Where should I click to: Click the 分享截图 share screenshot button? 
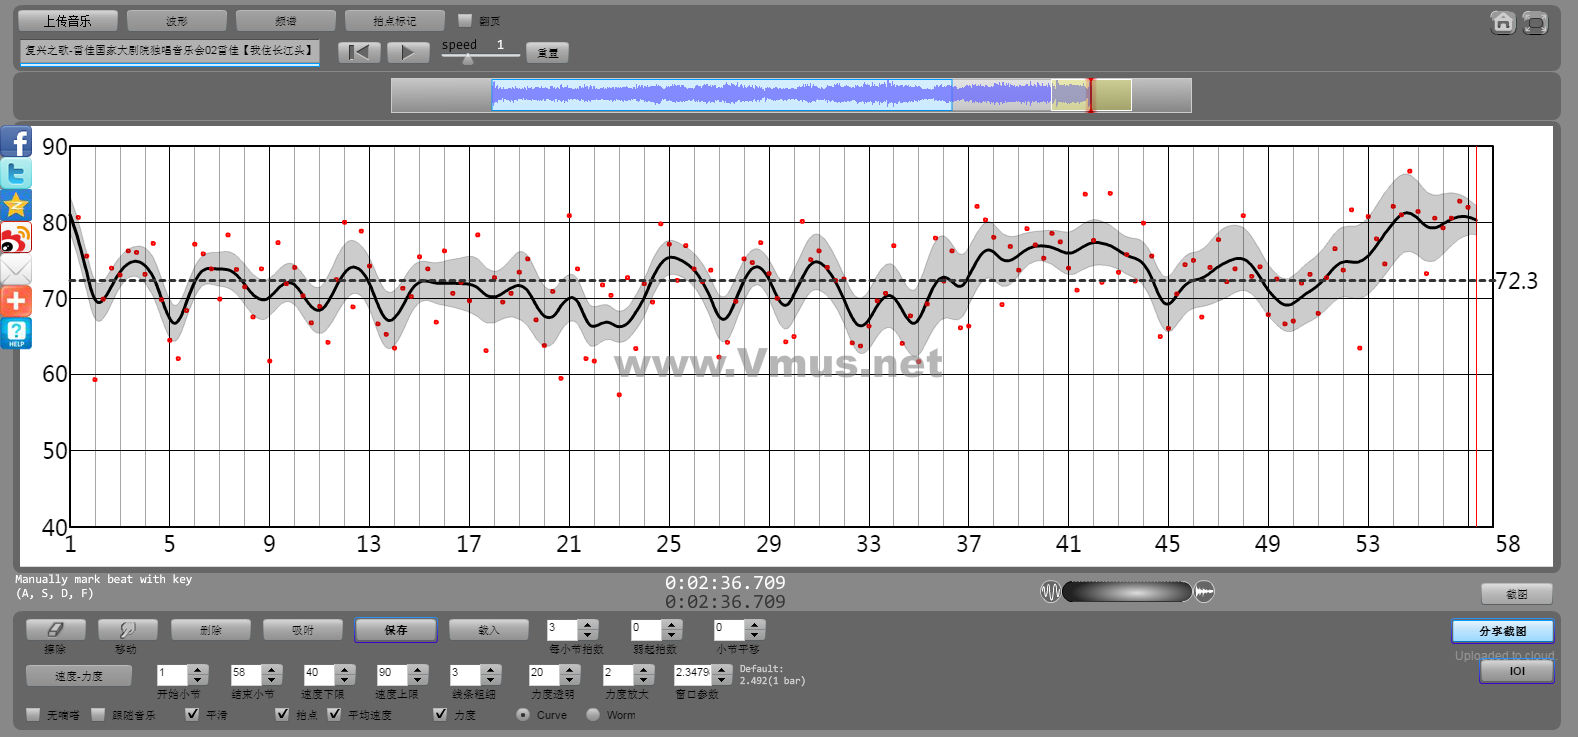click(1502, 631)
